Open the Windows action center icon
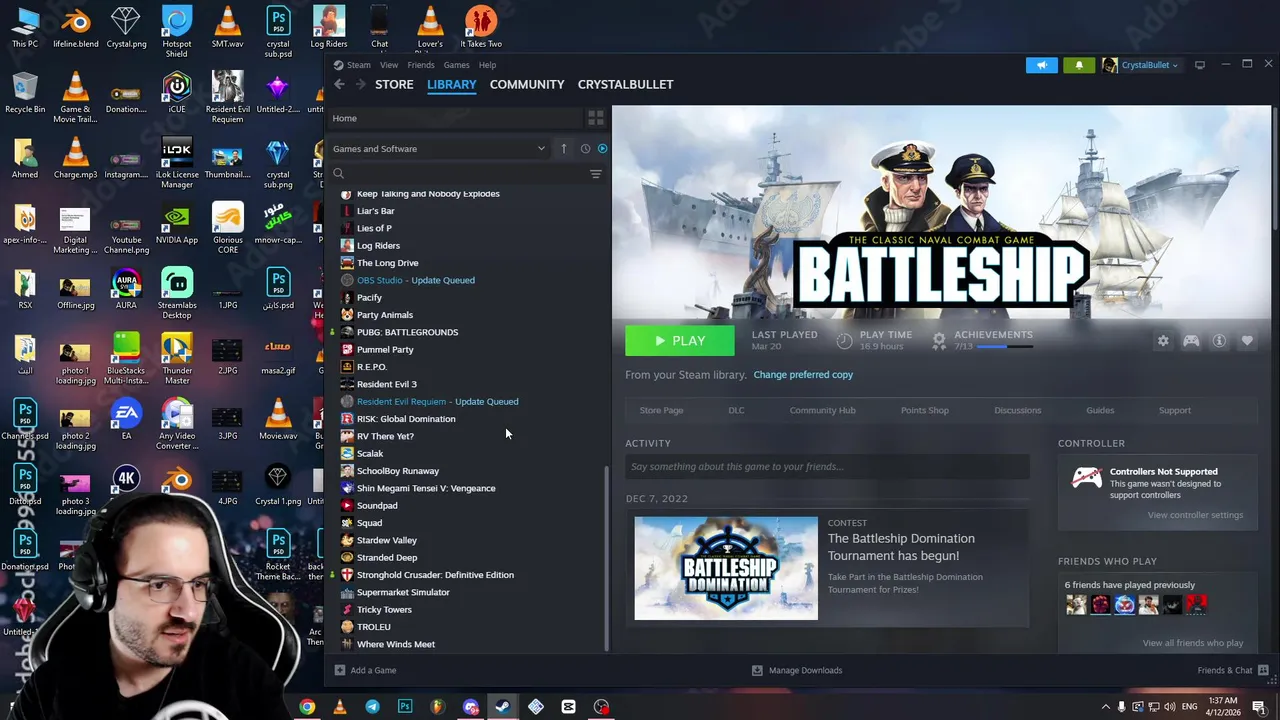 point(1259,707)
